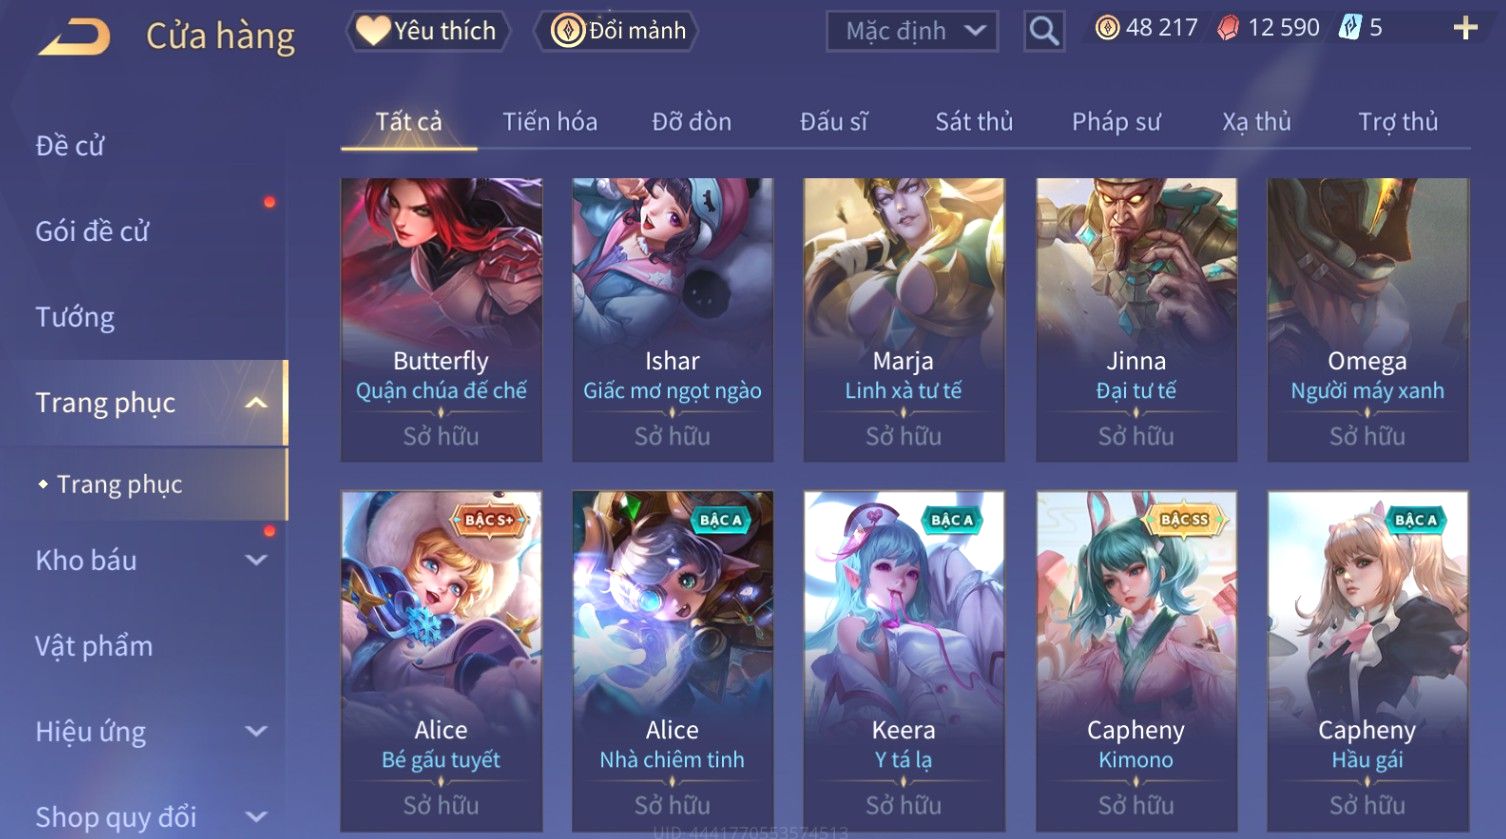Select the Butterfly Quận chúa đế chế skin
Screen dimensions: 1506x839
pos(441,320)
